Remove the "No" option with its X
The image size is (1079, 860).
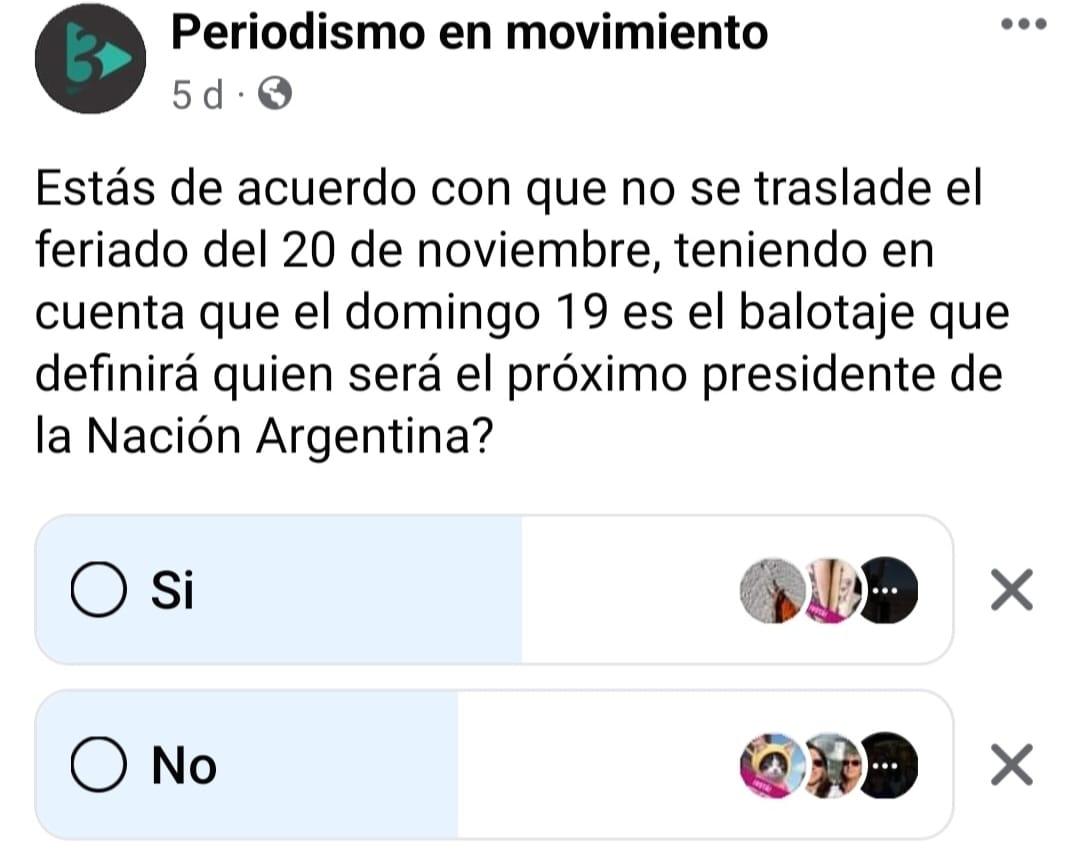1009,766
